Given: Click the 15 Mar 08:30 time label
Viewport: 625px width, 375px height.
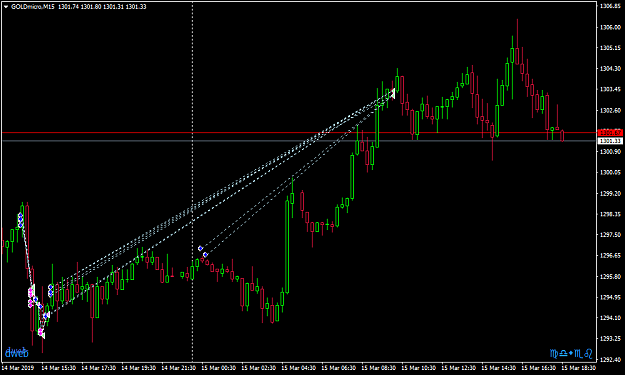Looking at the screenshot, I should (378, 368).
